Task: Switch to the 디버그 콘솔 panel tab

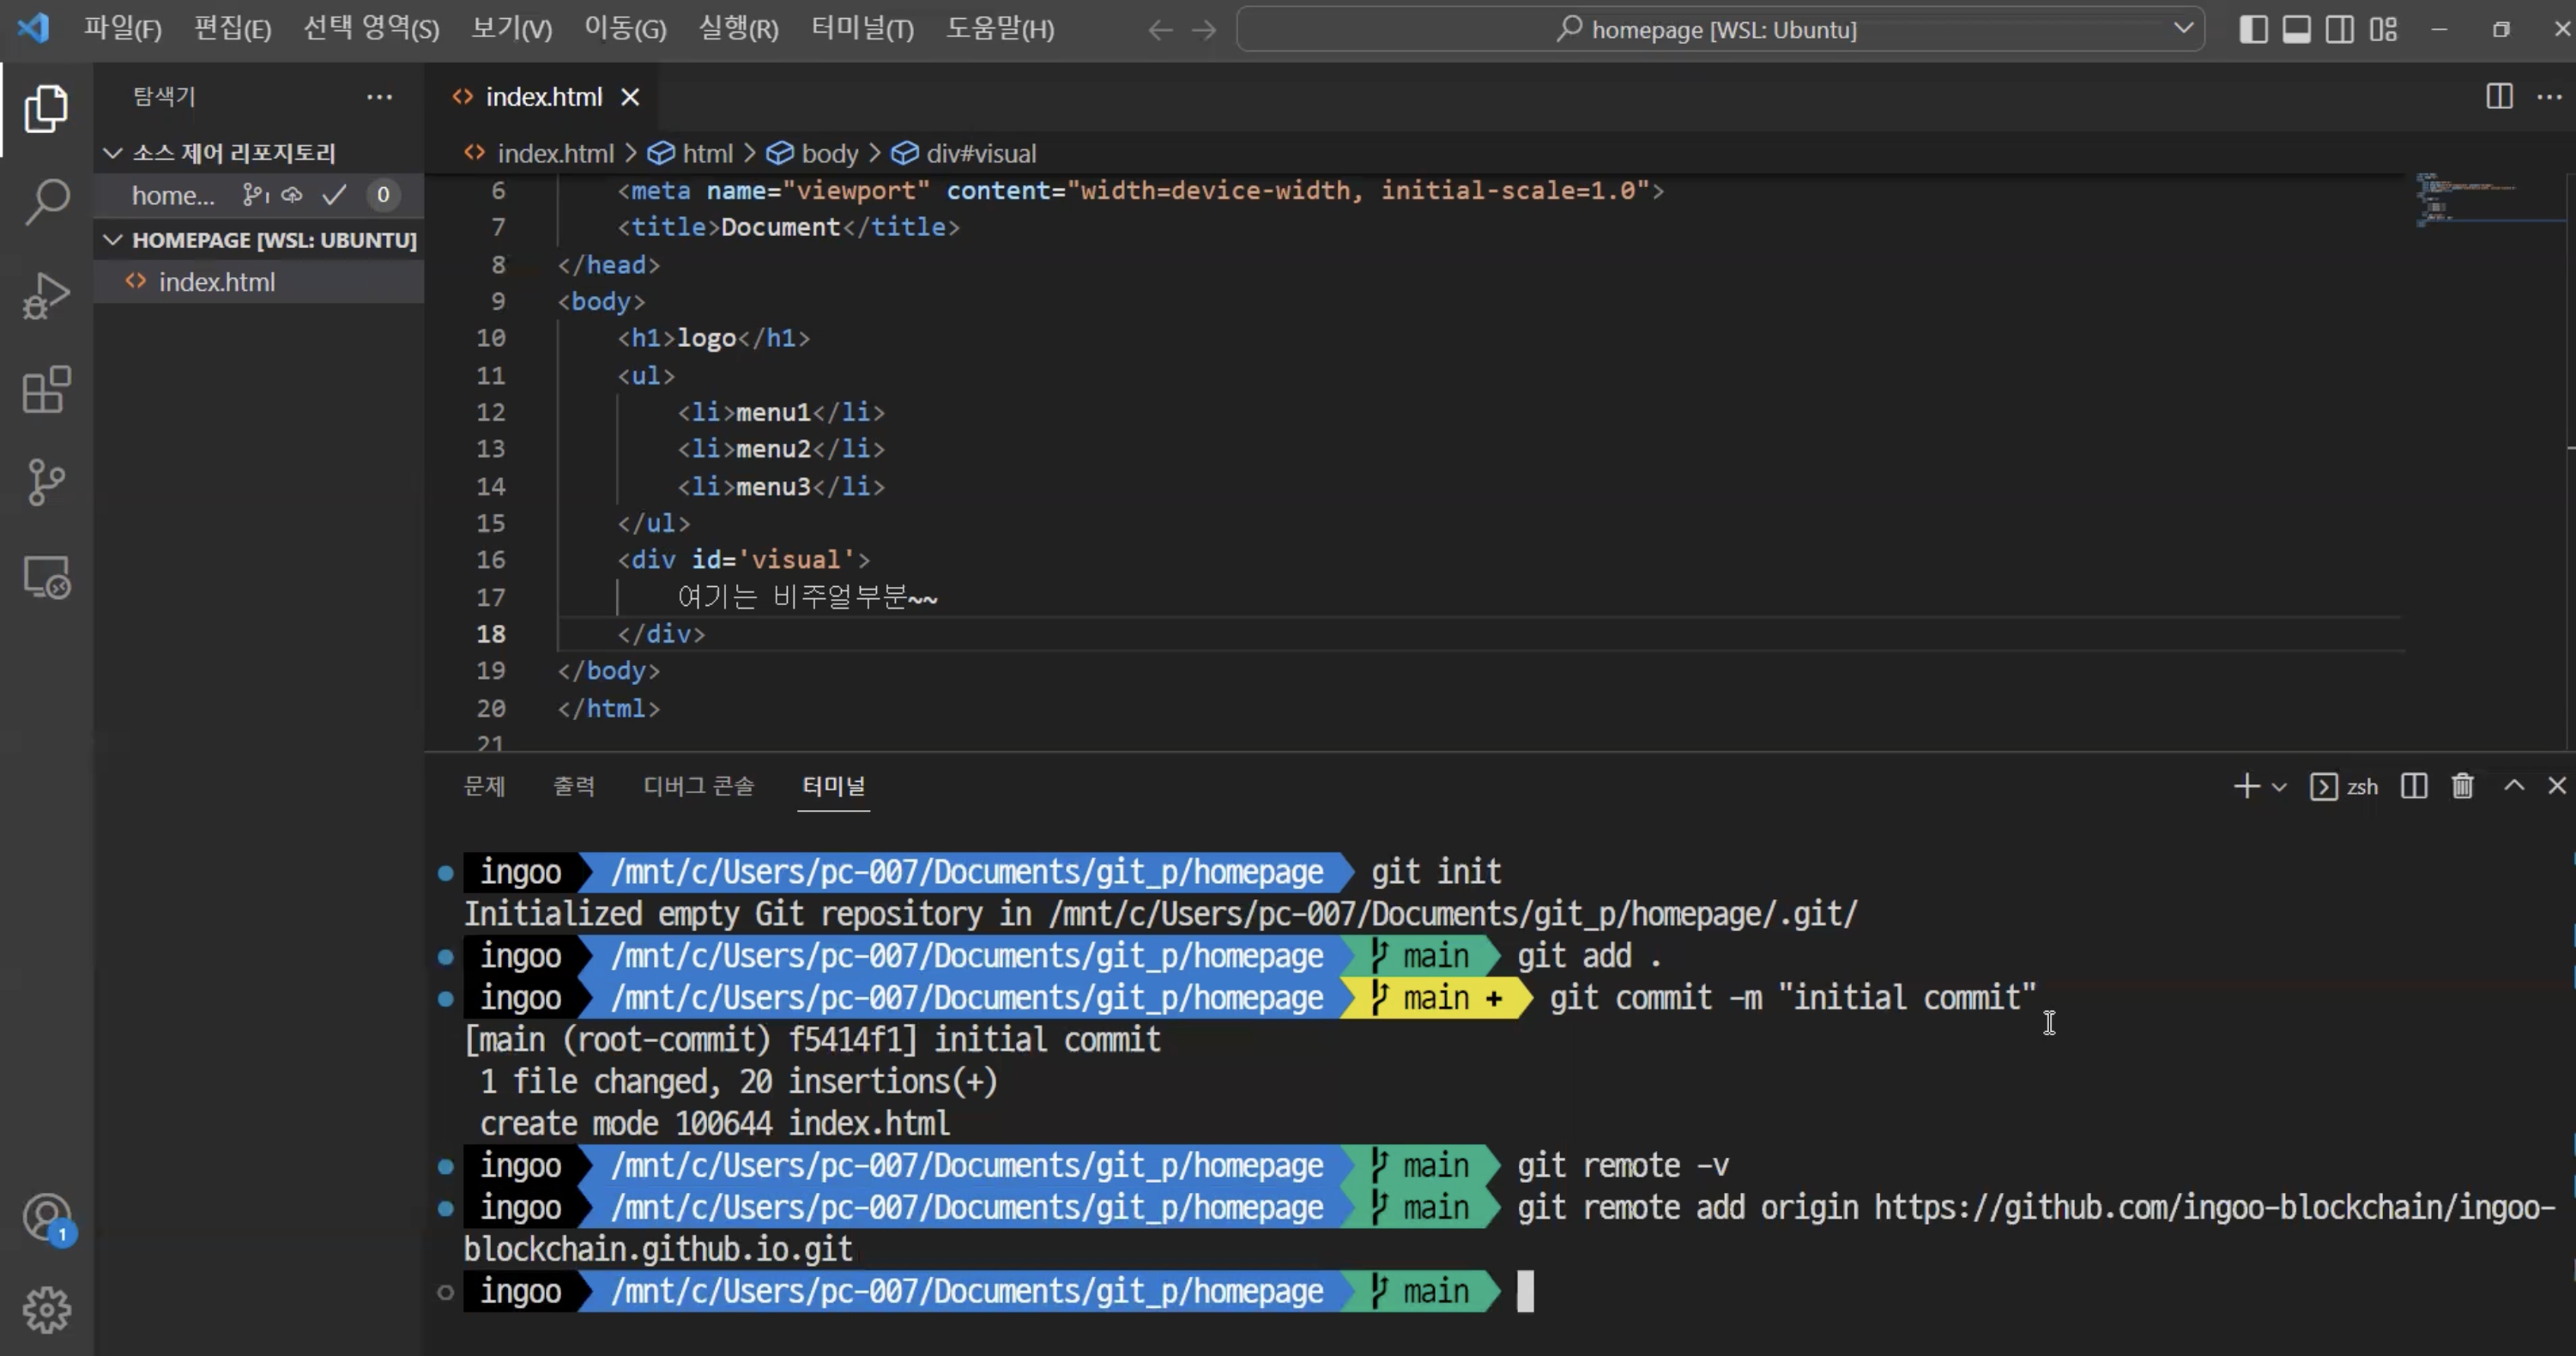Action: coord(698,786)
